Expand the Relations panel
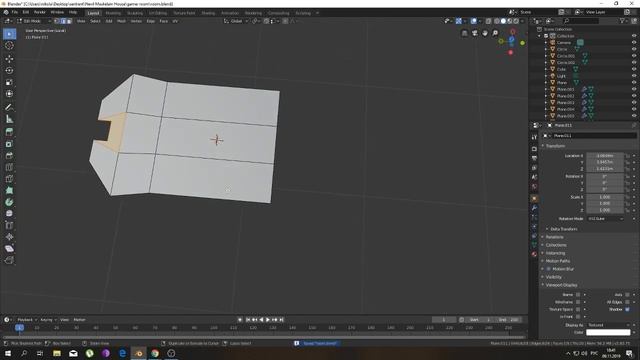This screenshot has height=360, width=640. pos(554,237)
